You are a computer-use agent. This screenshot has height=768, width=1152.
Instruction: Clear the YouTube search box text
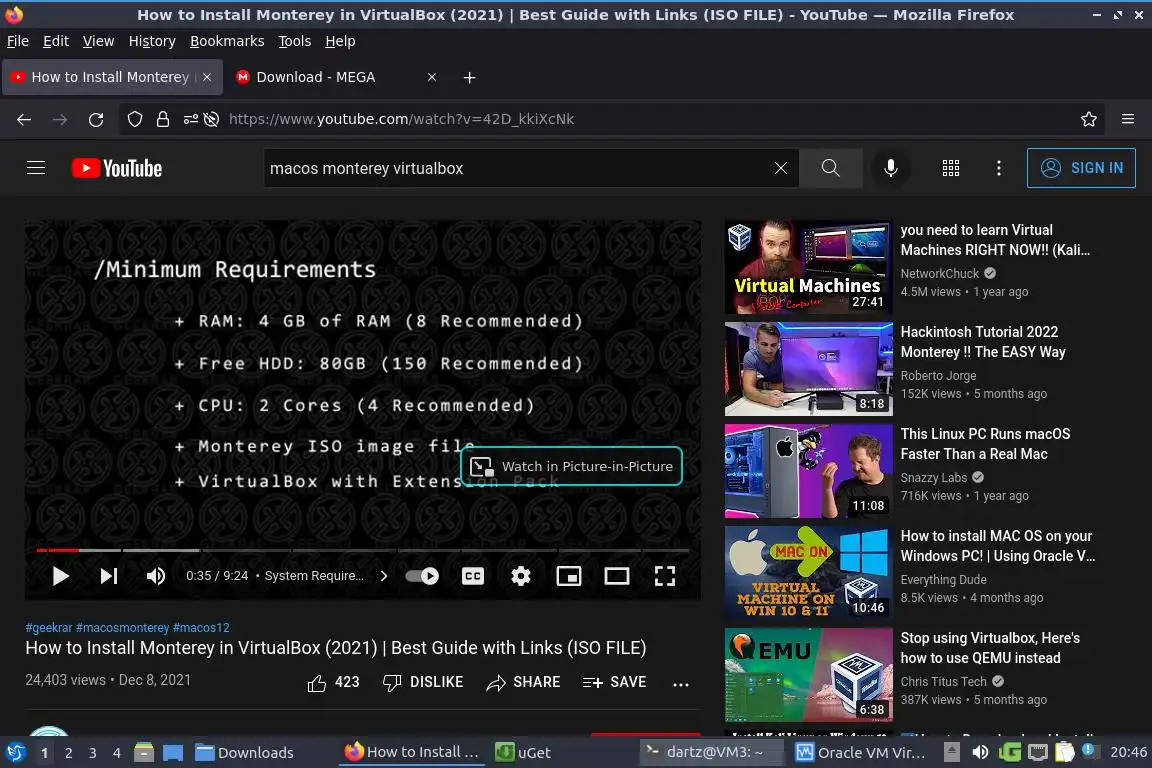(781, 168)
